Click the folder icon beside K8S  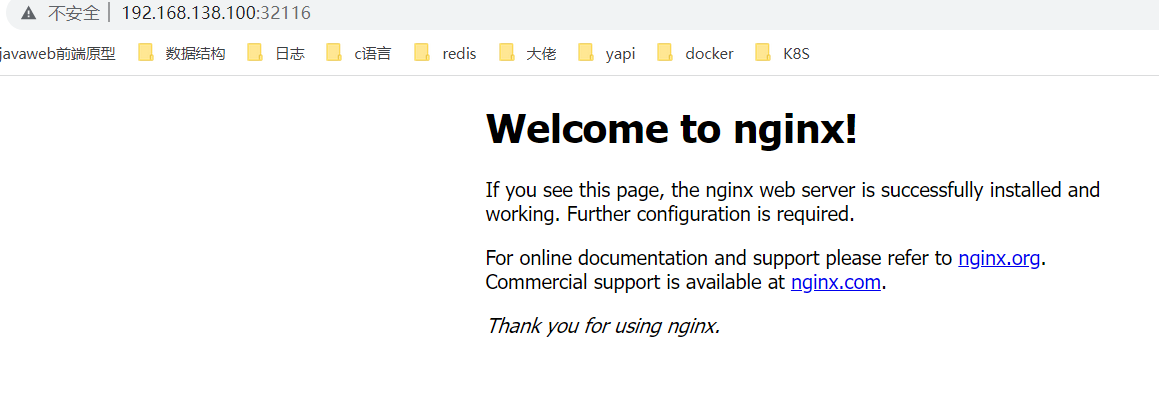(763, 52)
